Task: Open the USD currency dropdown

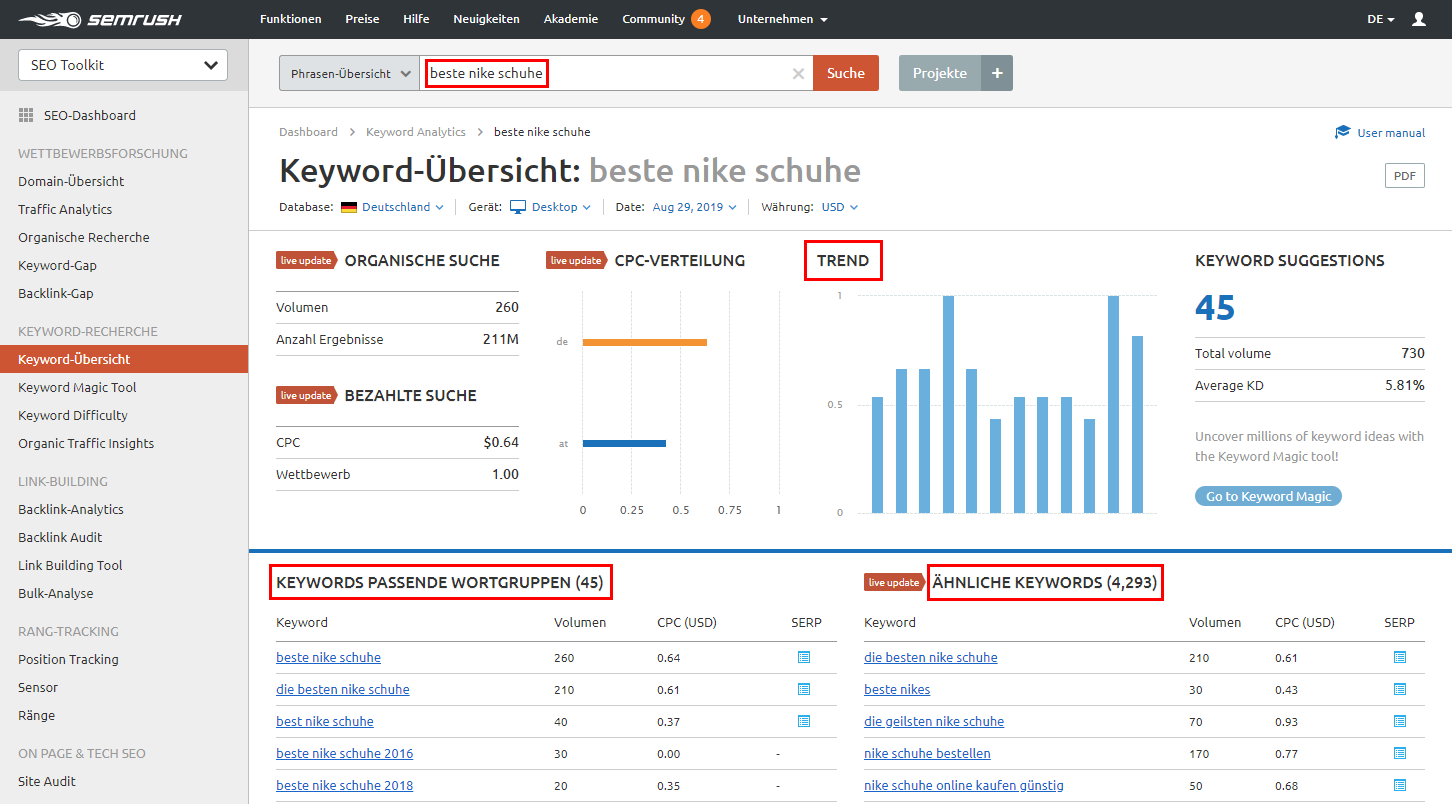Action: [840, 207]
